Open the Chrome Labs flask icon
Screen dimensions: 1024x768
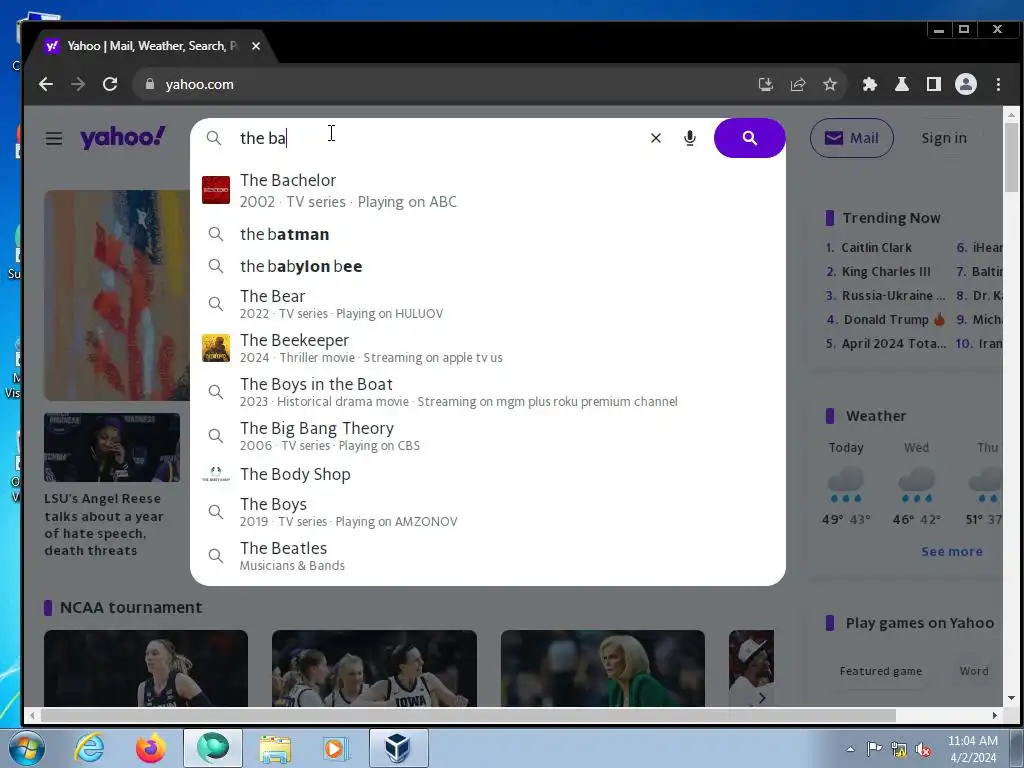coord(902,84)
